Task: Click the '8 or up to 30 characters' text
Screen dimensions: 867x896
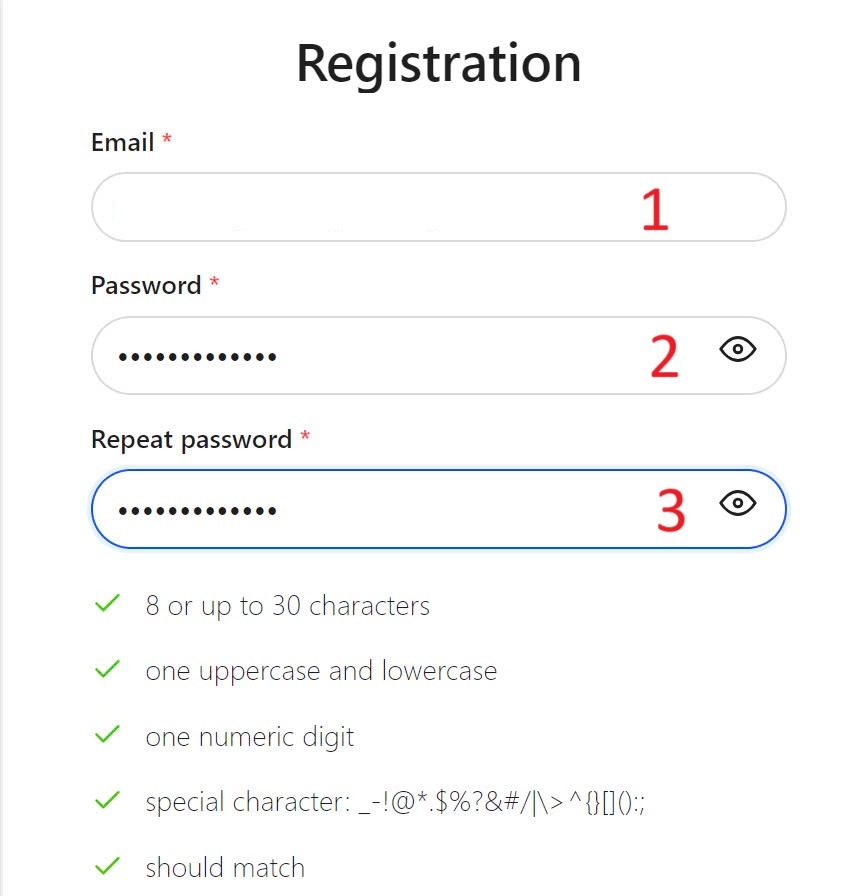Action: 288,606
